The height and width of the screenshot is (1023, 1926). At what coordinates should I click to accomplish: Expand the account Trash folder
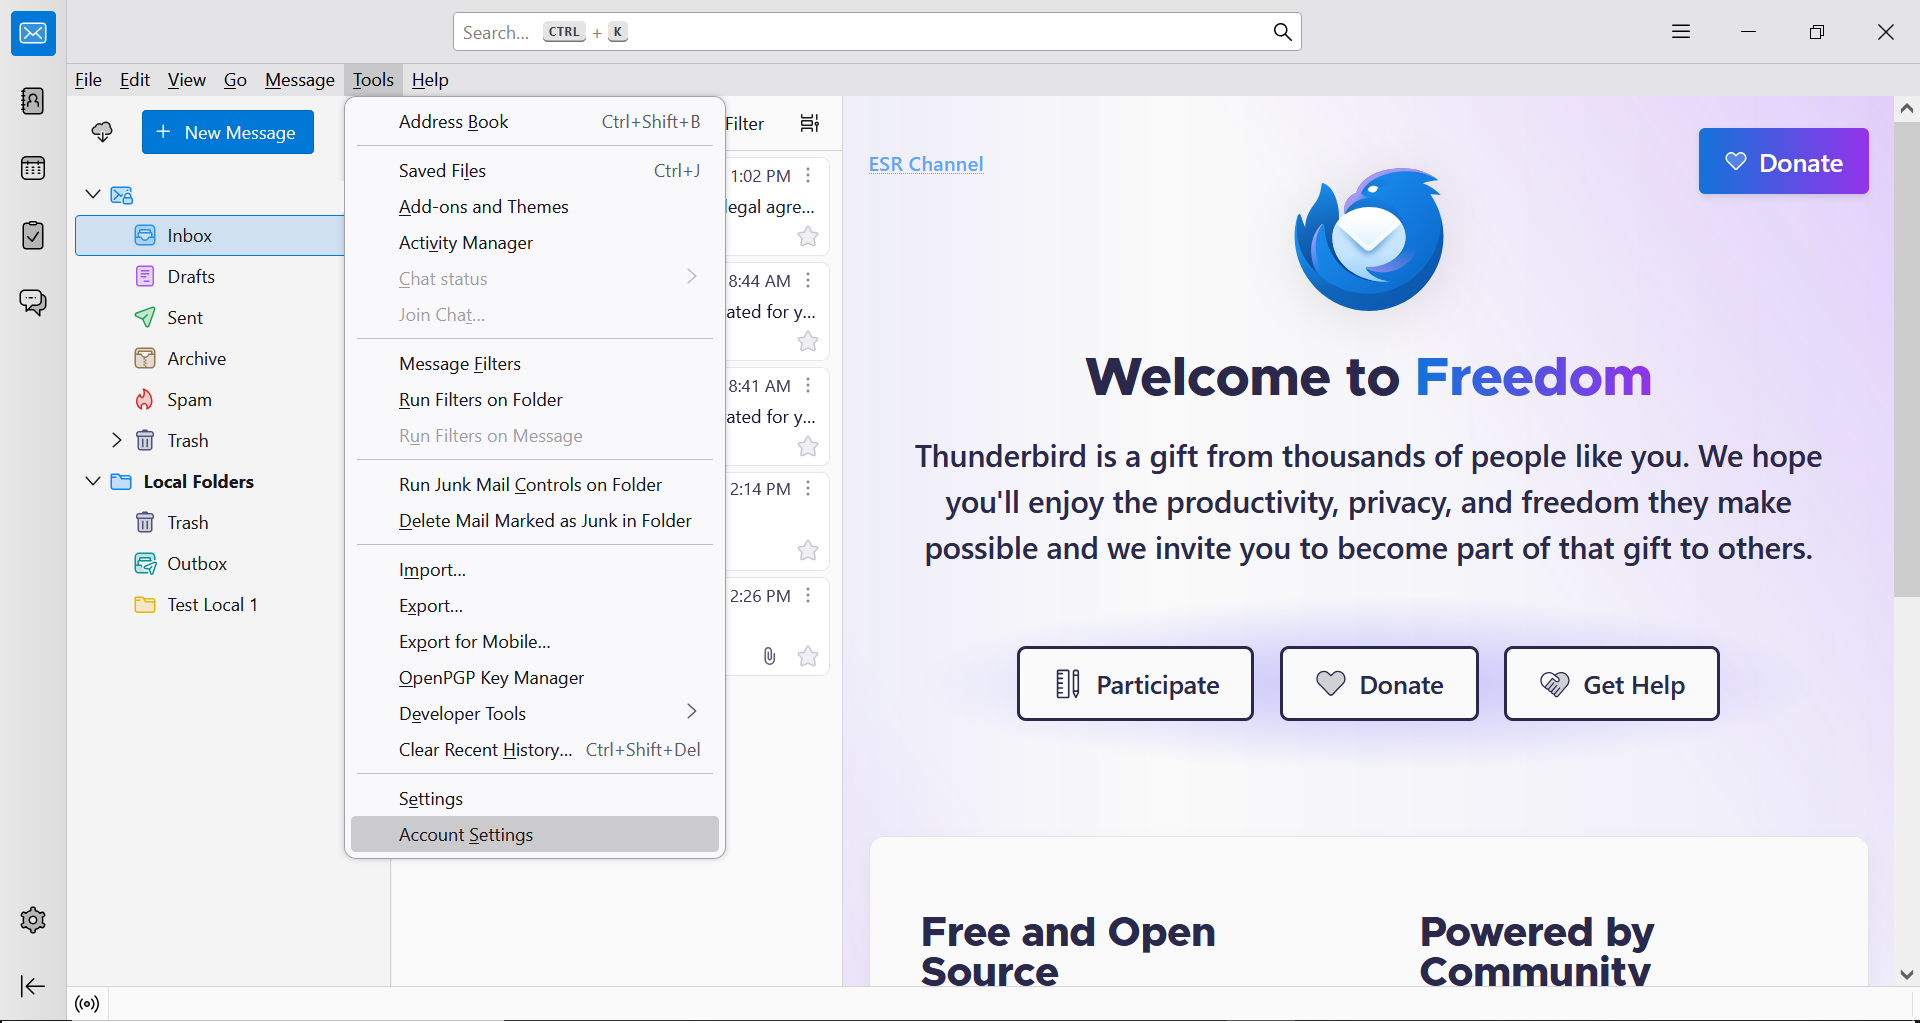point(116,440)
